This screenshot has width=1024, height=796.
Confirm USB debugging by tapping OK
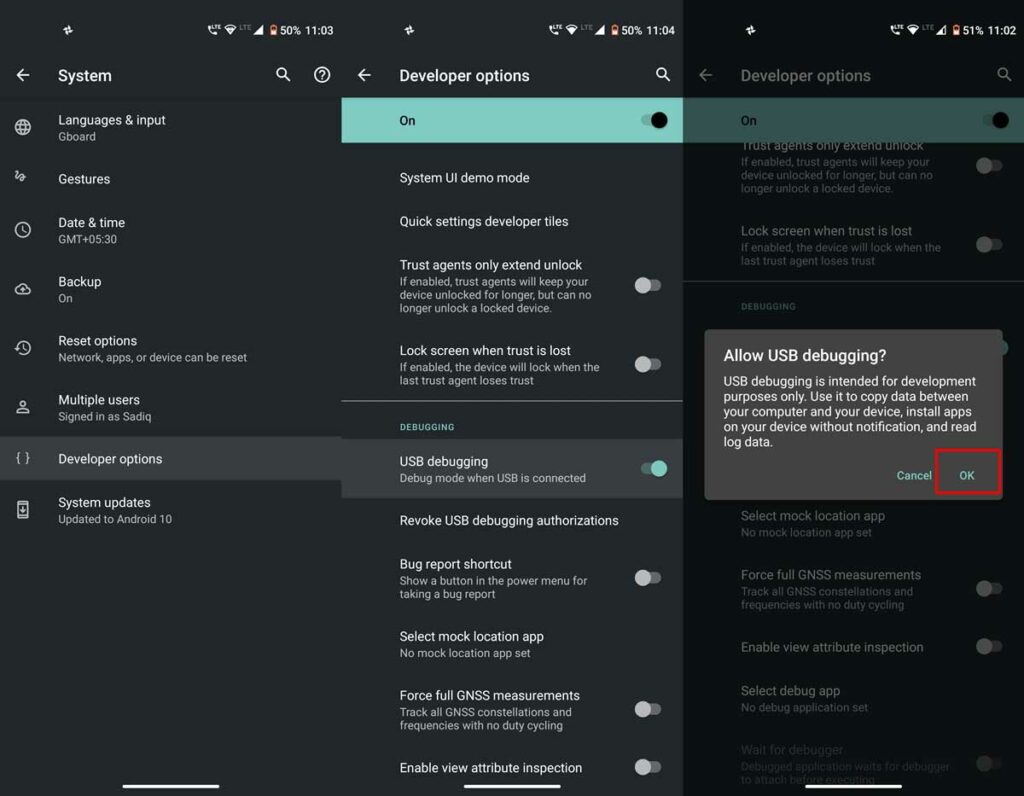point(966,475)
